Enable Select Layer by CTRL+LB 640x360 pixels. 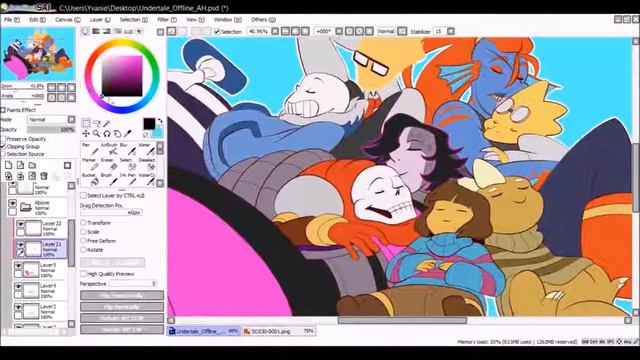point(83,196)
